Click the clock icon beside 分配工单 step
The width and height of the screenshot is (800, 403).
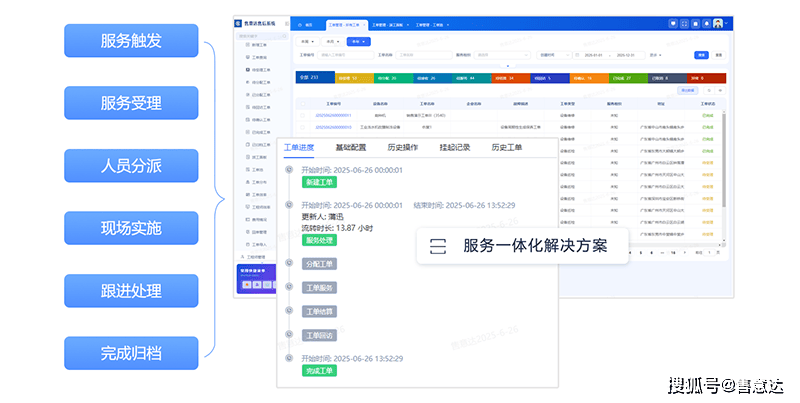290,264
